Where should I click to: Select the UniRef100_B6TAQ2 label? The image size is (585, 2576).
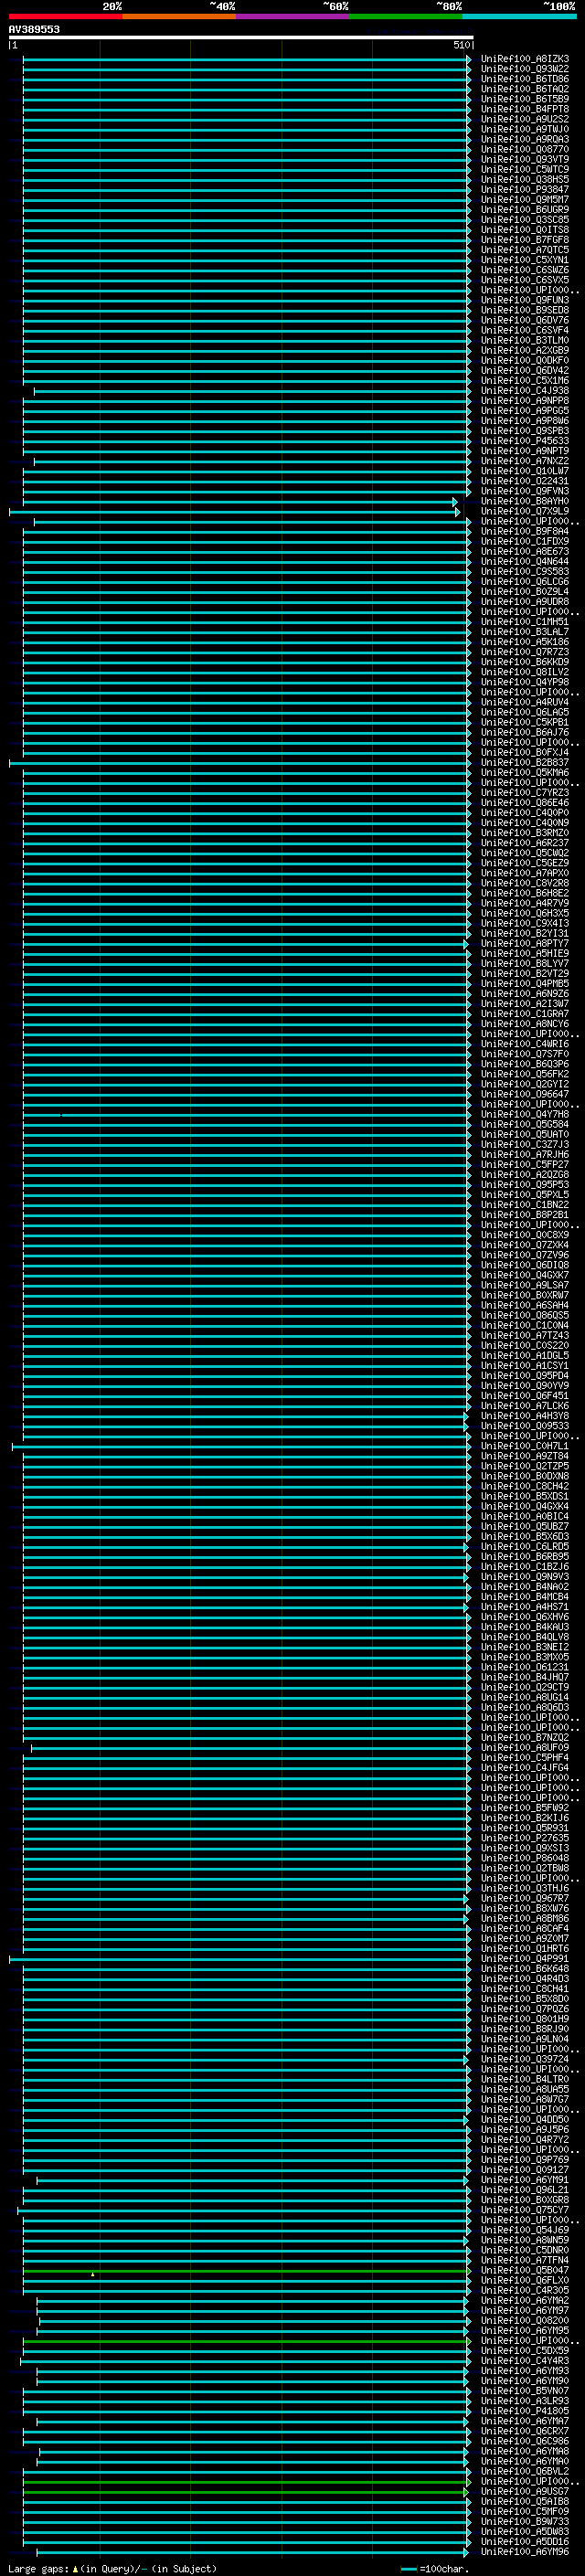tap(524, 90)
